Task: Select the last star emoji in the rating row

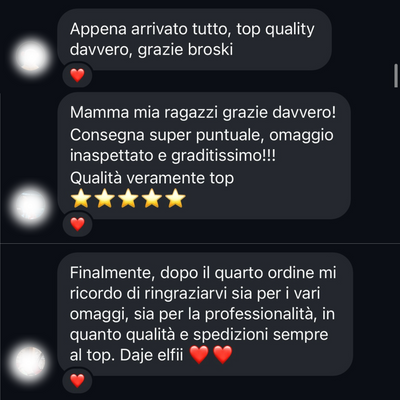Action: [176, 198]
